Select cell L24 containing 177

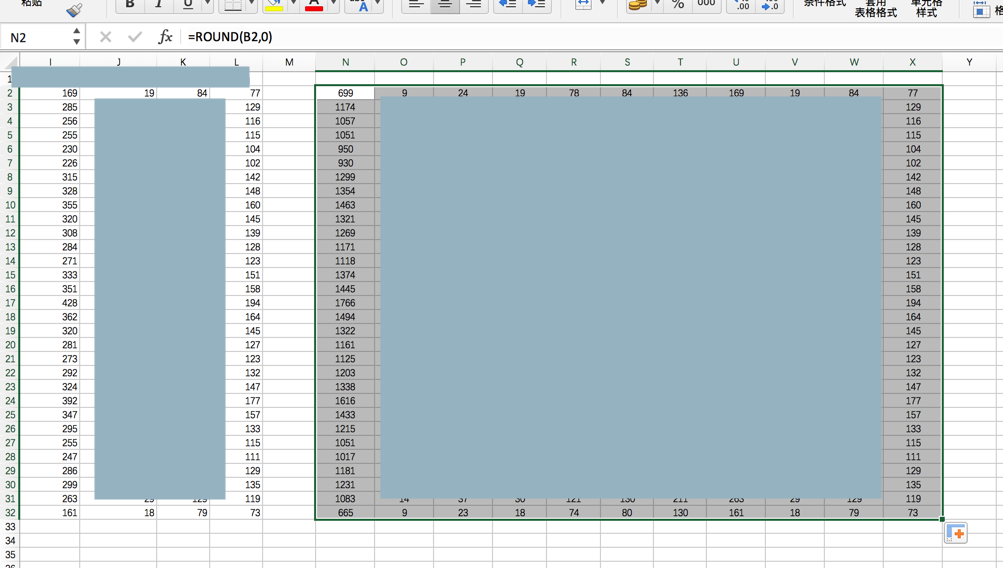(236, 400)
